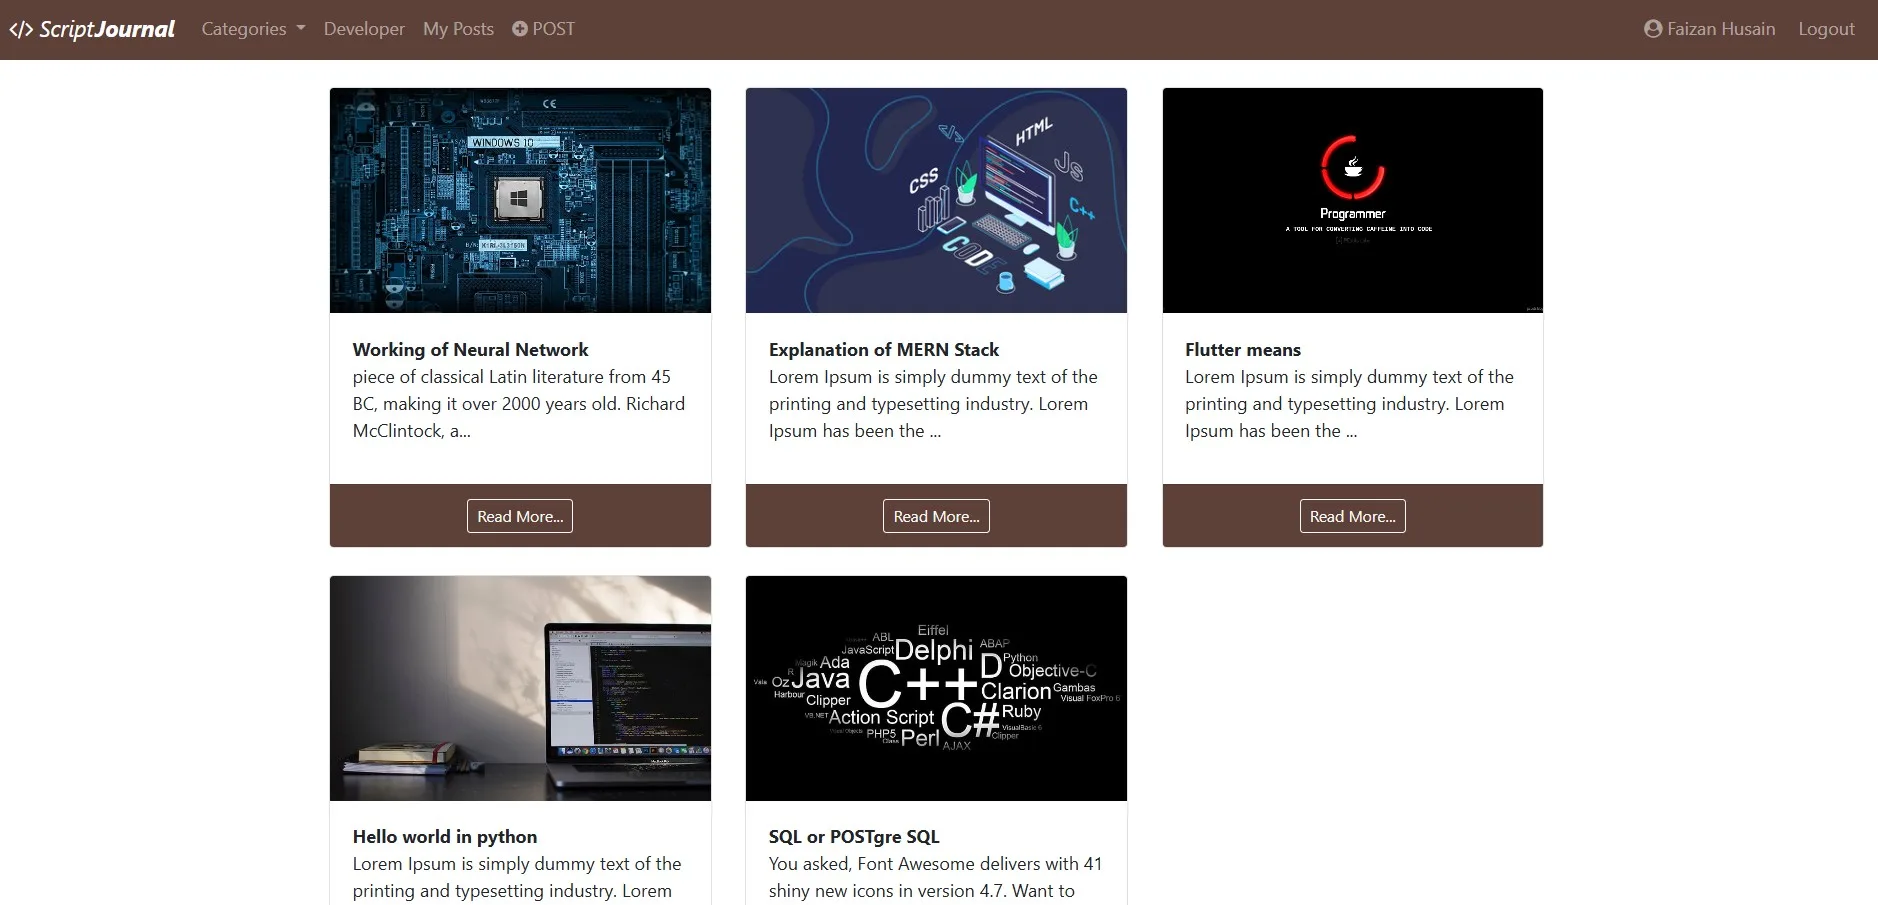Open Faizan Husain profile link
This screenshot has height=905, width=1878.
(x=1710, y=29)
